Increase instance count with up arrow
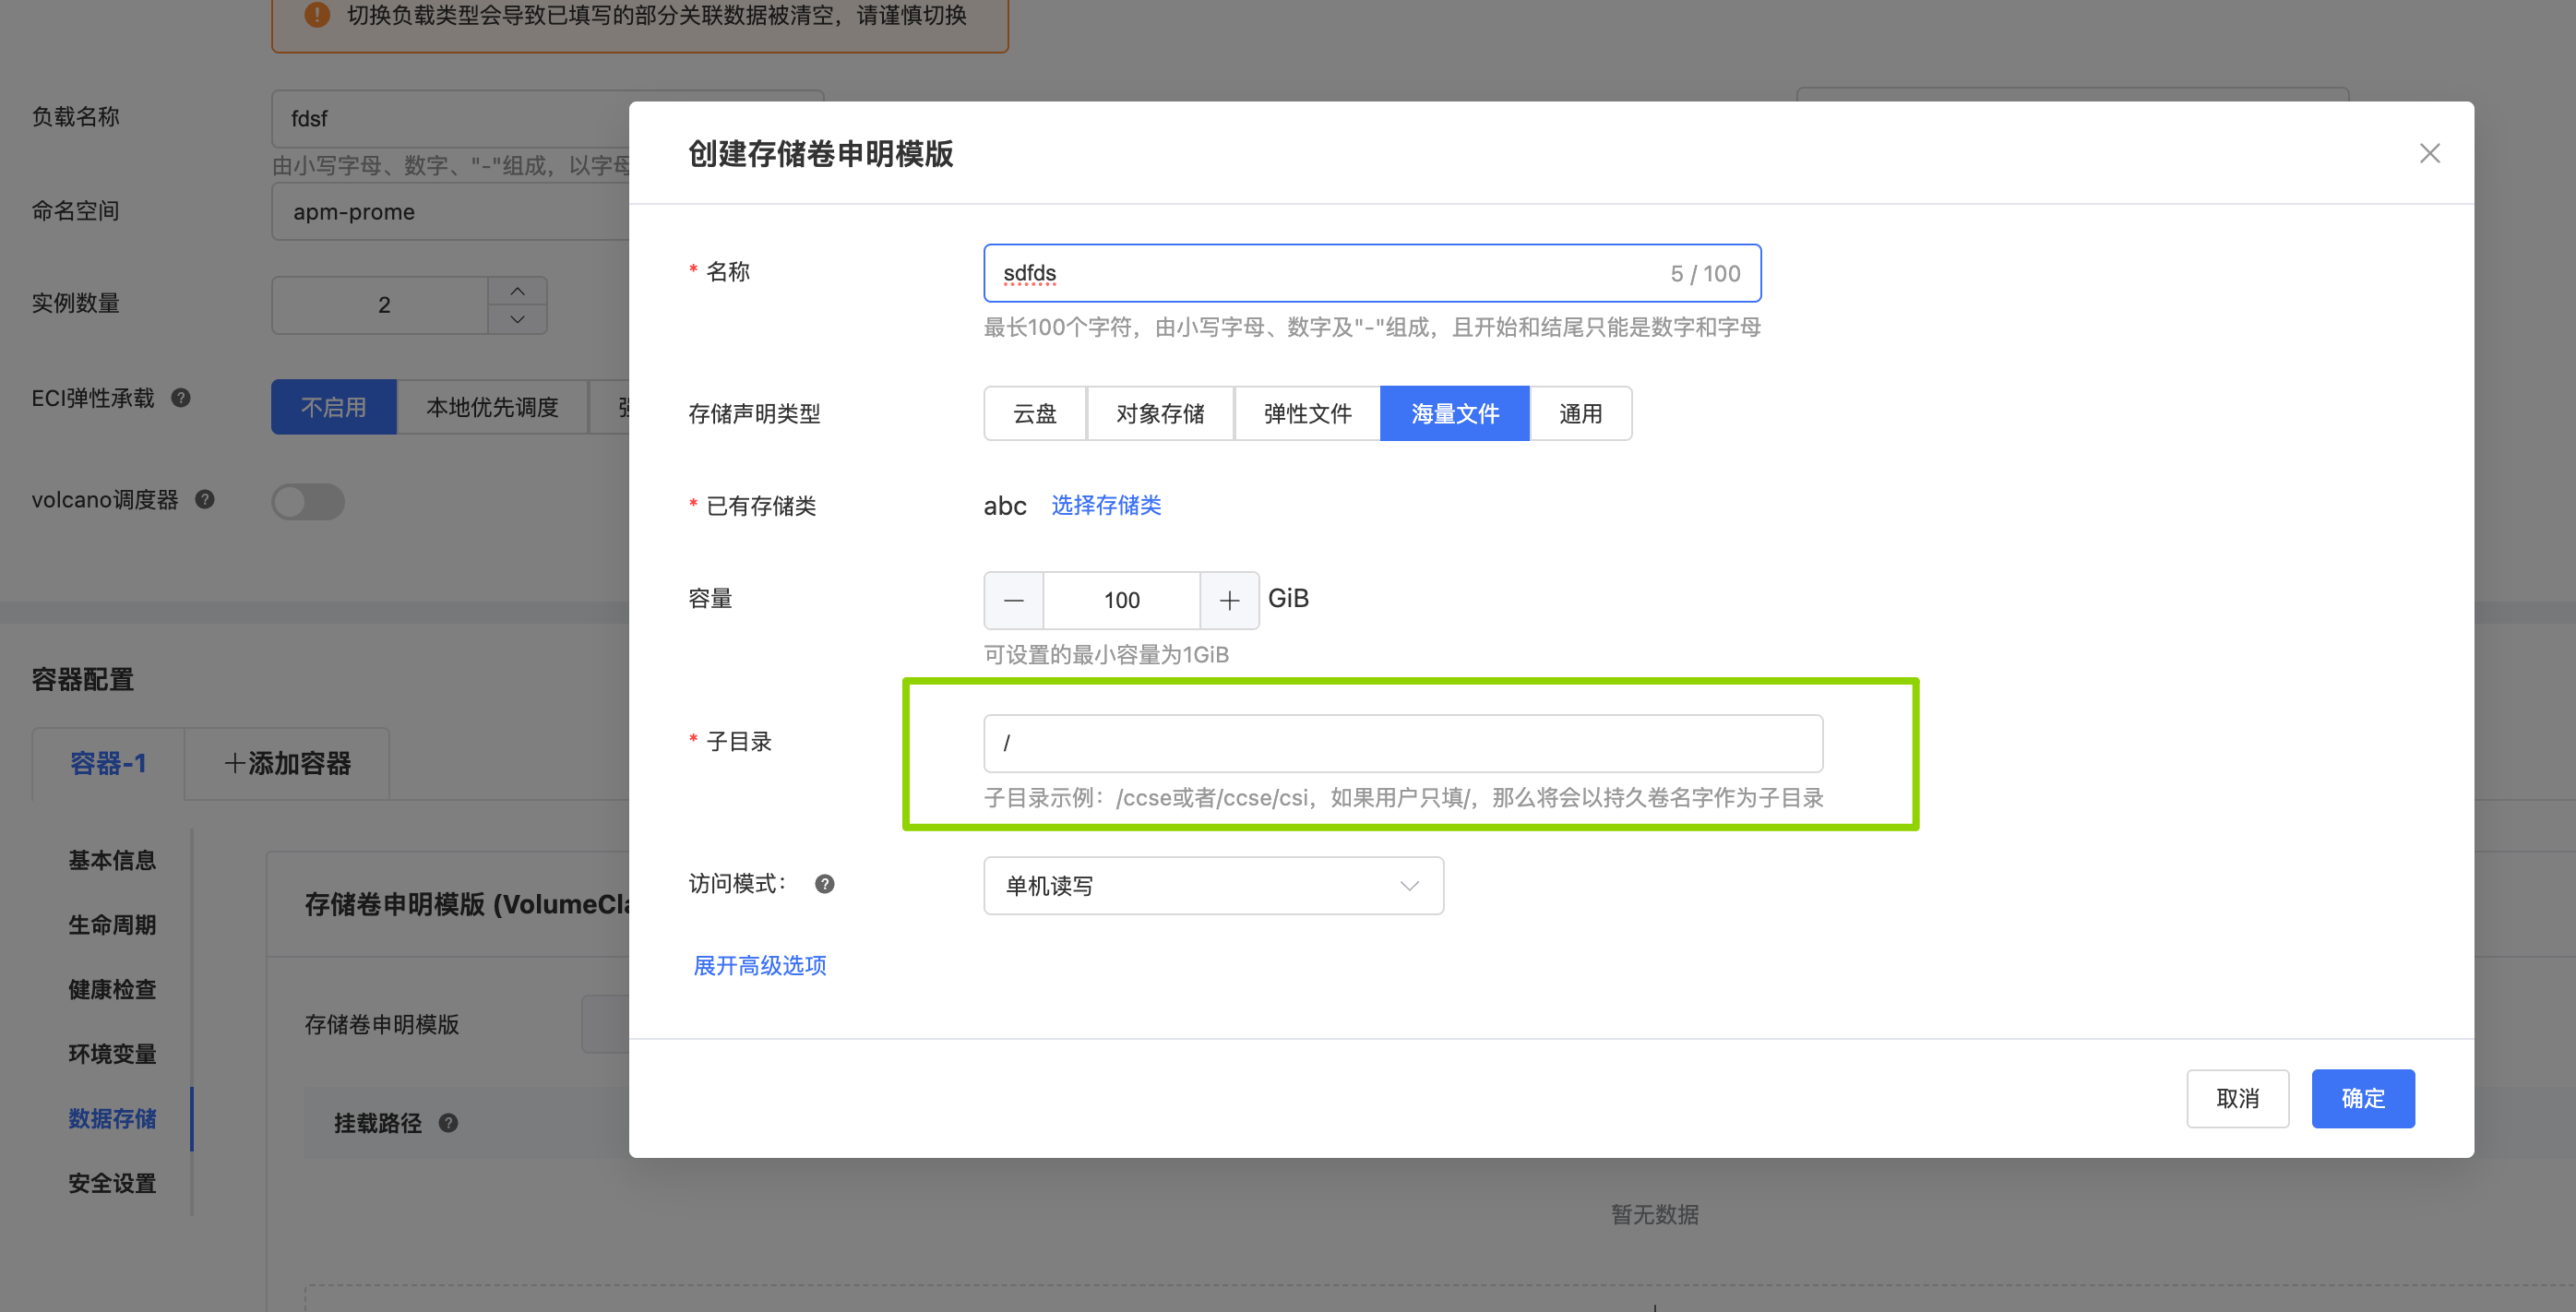Viewport: 2576px width, 1312px height. (x=517, y=291)
